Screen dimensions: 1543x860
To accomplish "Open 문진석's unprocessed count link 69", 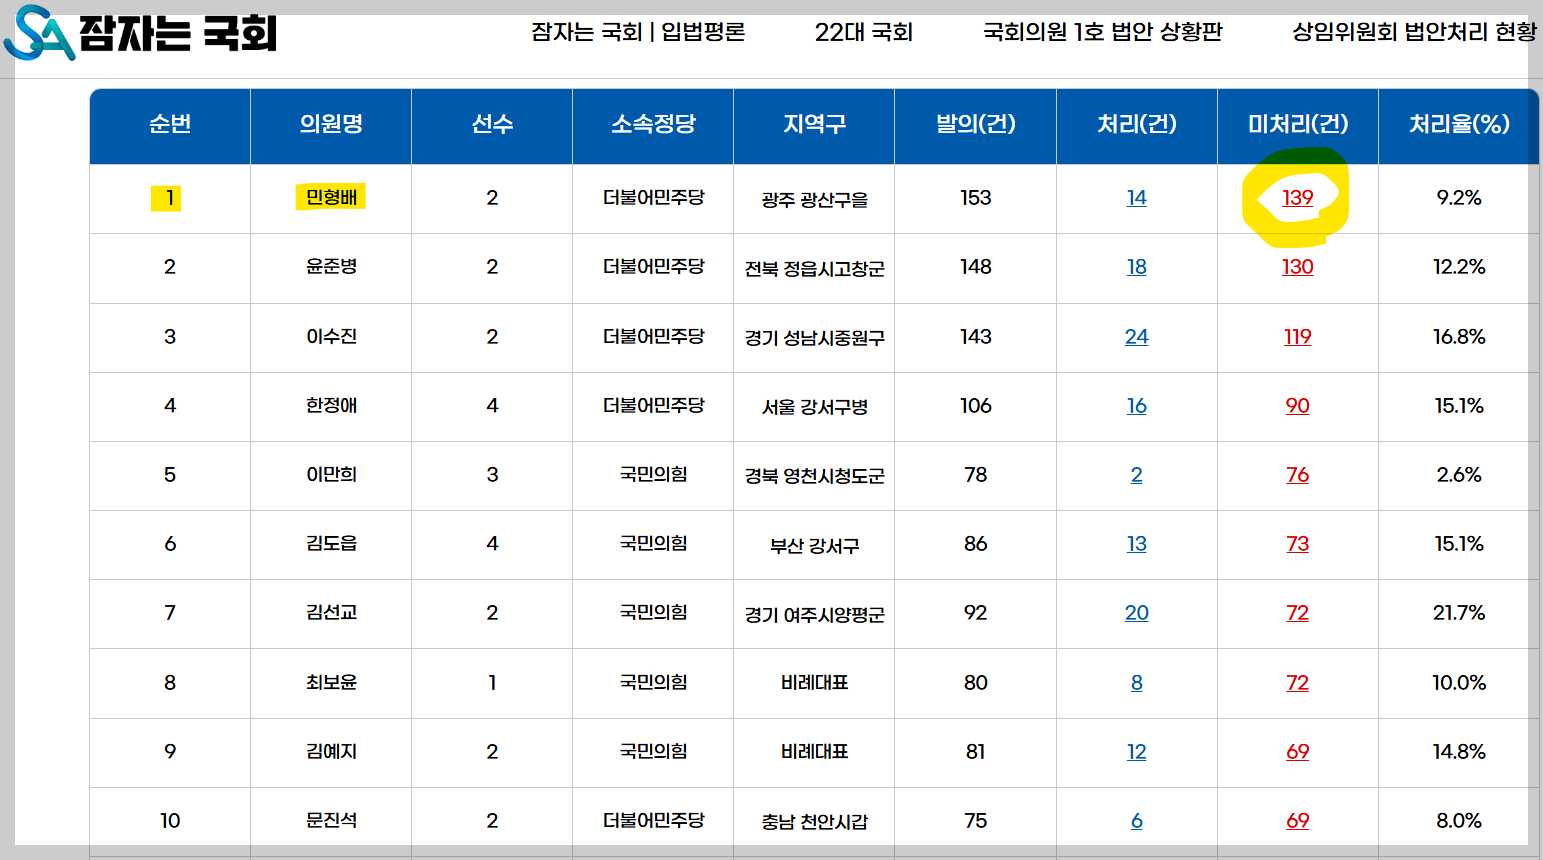I will (1298, 821).
